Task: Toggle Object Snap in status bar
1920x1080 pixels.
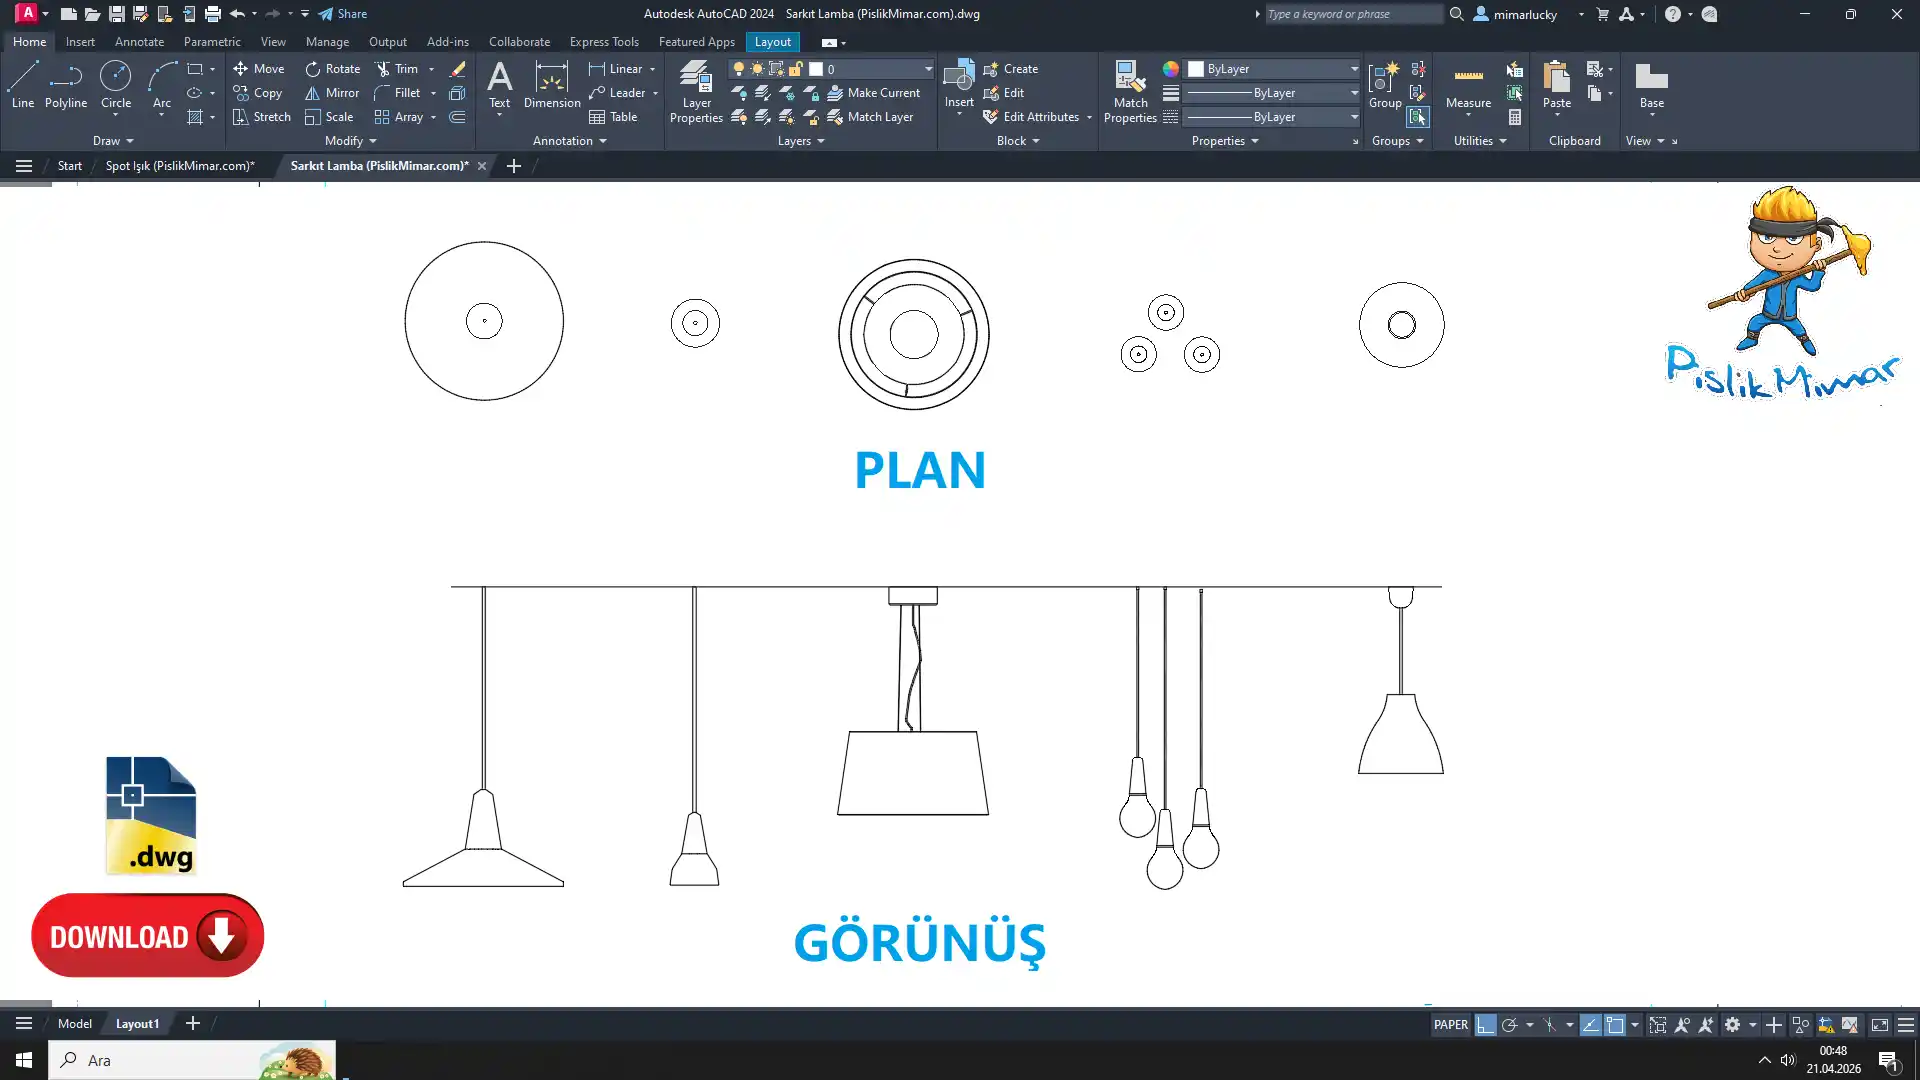Action: pyautogui.click(x=1615, y=1025)
